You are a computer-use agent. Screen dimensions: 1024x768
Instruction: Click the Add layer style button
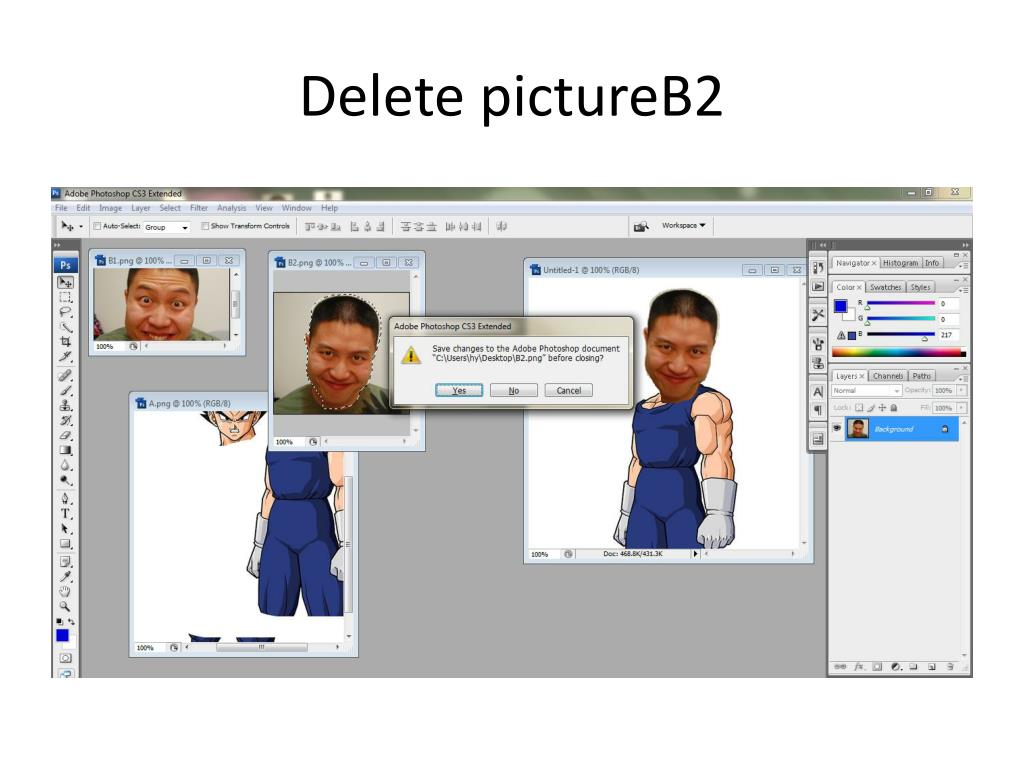coord(859,667)
